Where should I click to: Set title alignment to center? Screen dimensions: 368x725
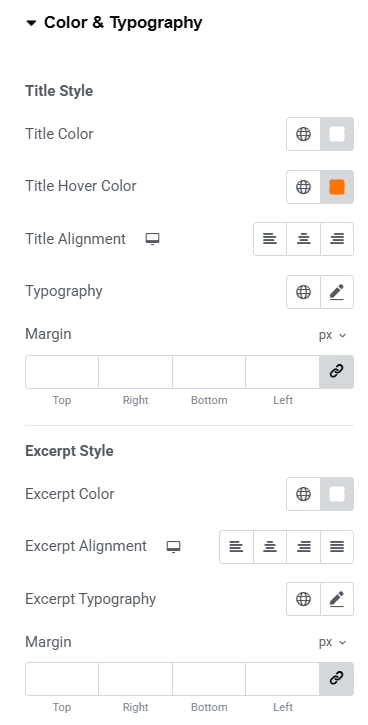tap(303, 239)
